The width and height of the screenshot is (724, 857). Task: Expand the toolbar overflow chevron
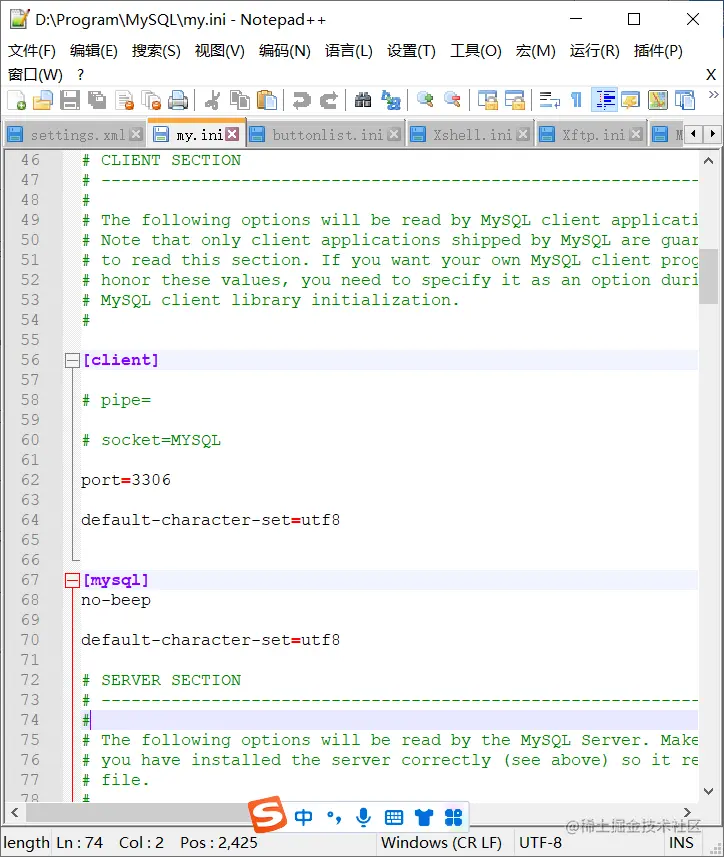(x=713, y=95)
